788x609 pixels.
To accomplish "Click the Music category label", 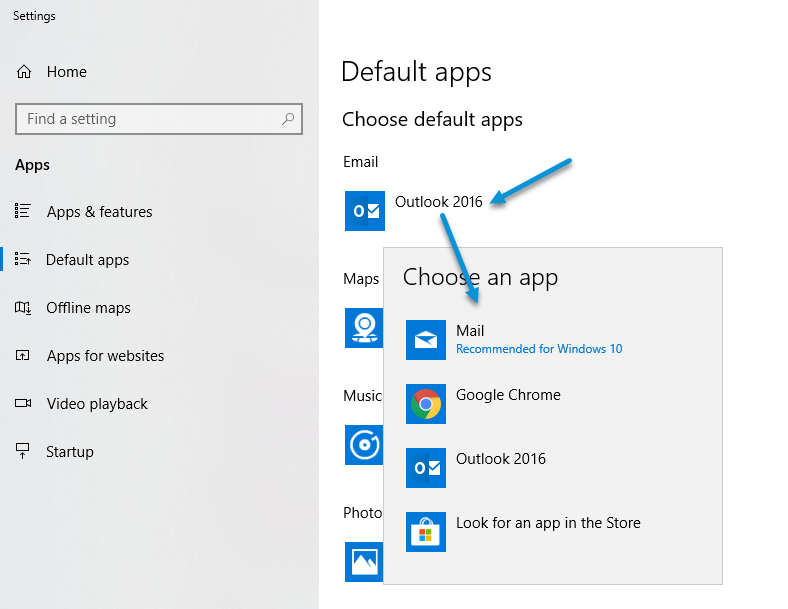I will tap(362, 395).
